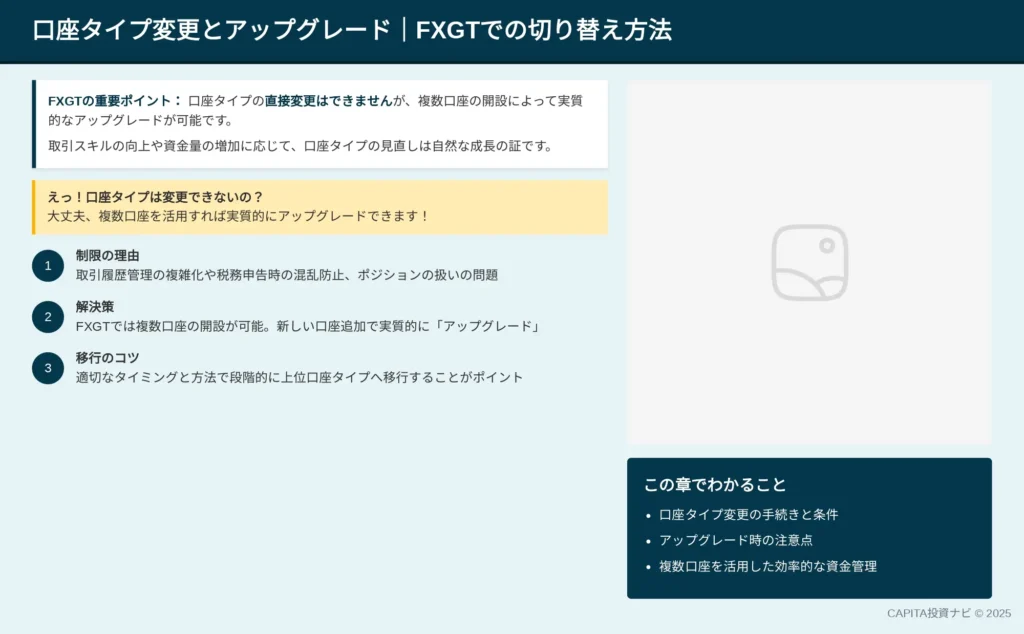Open the アップグレード時の注意点 bullet item
1024x634 pixels.
point(735,540)
